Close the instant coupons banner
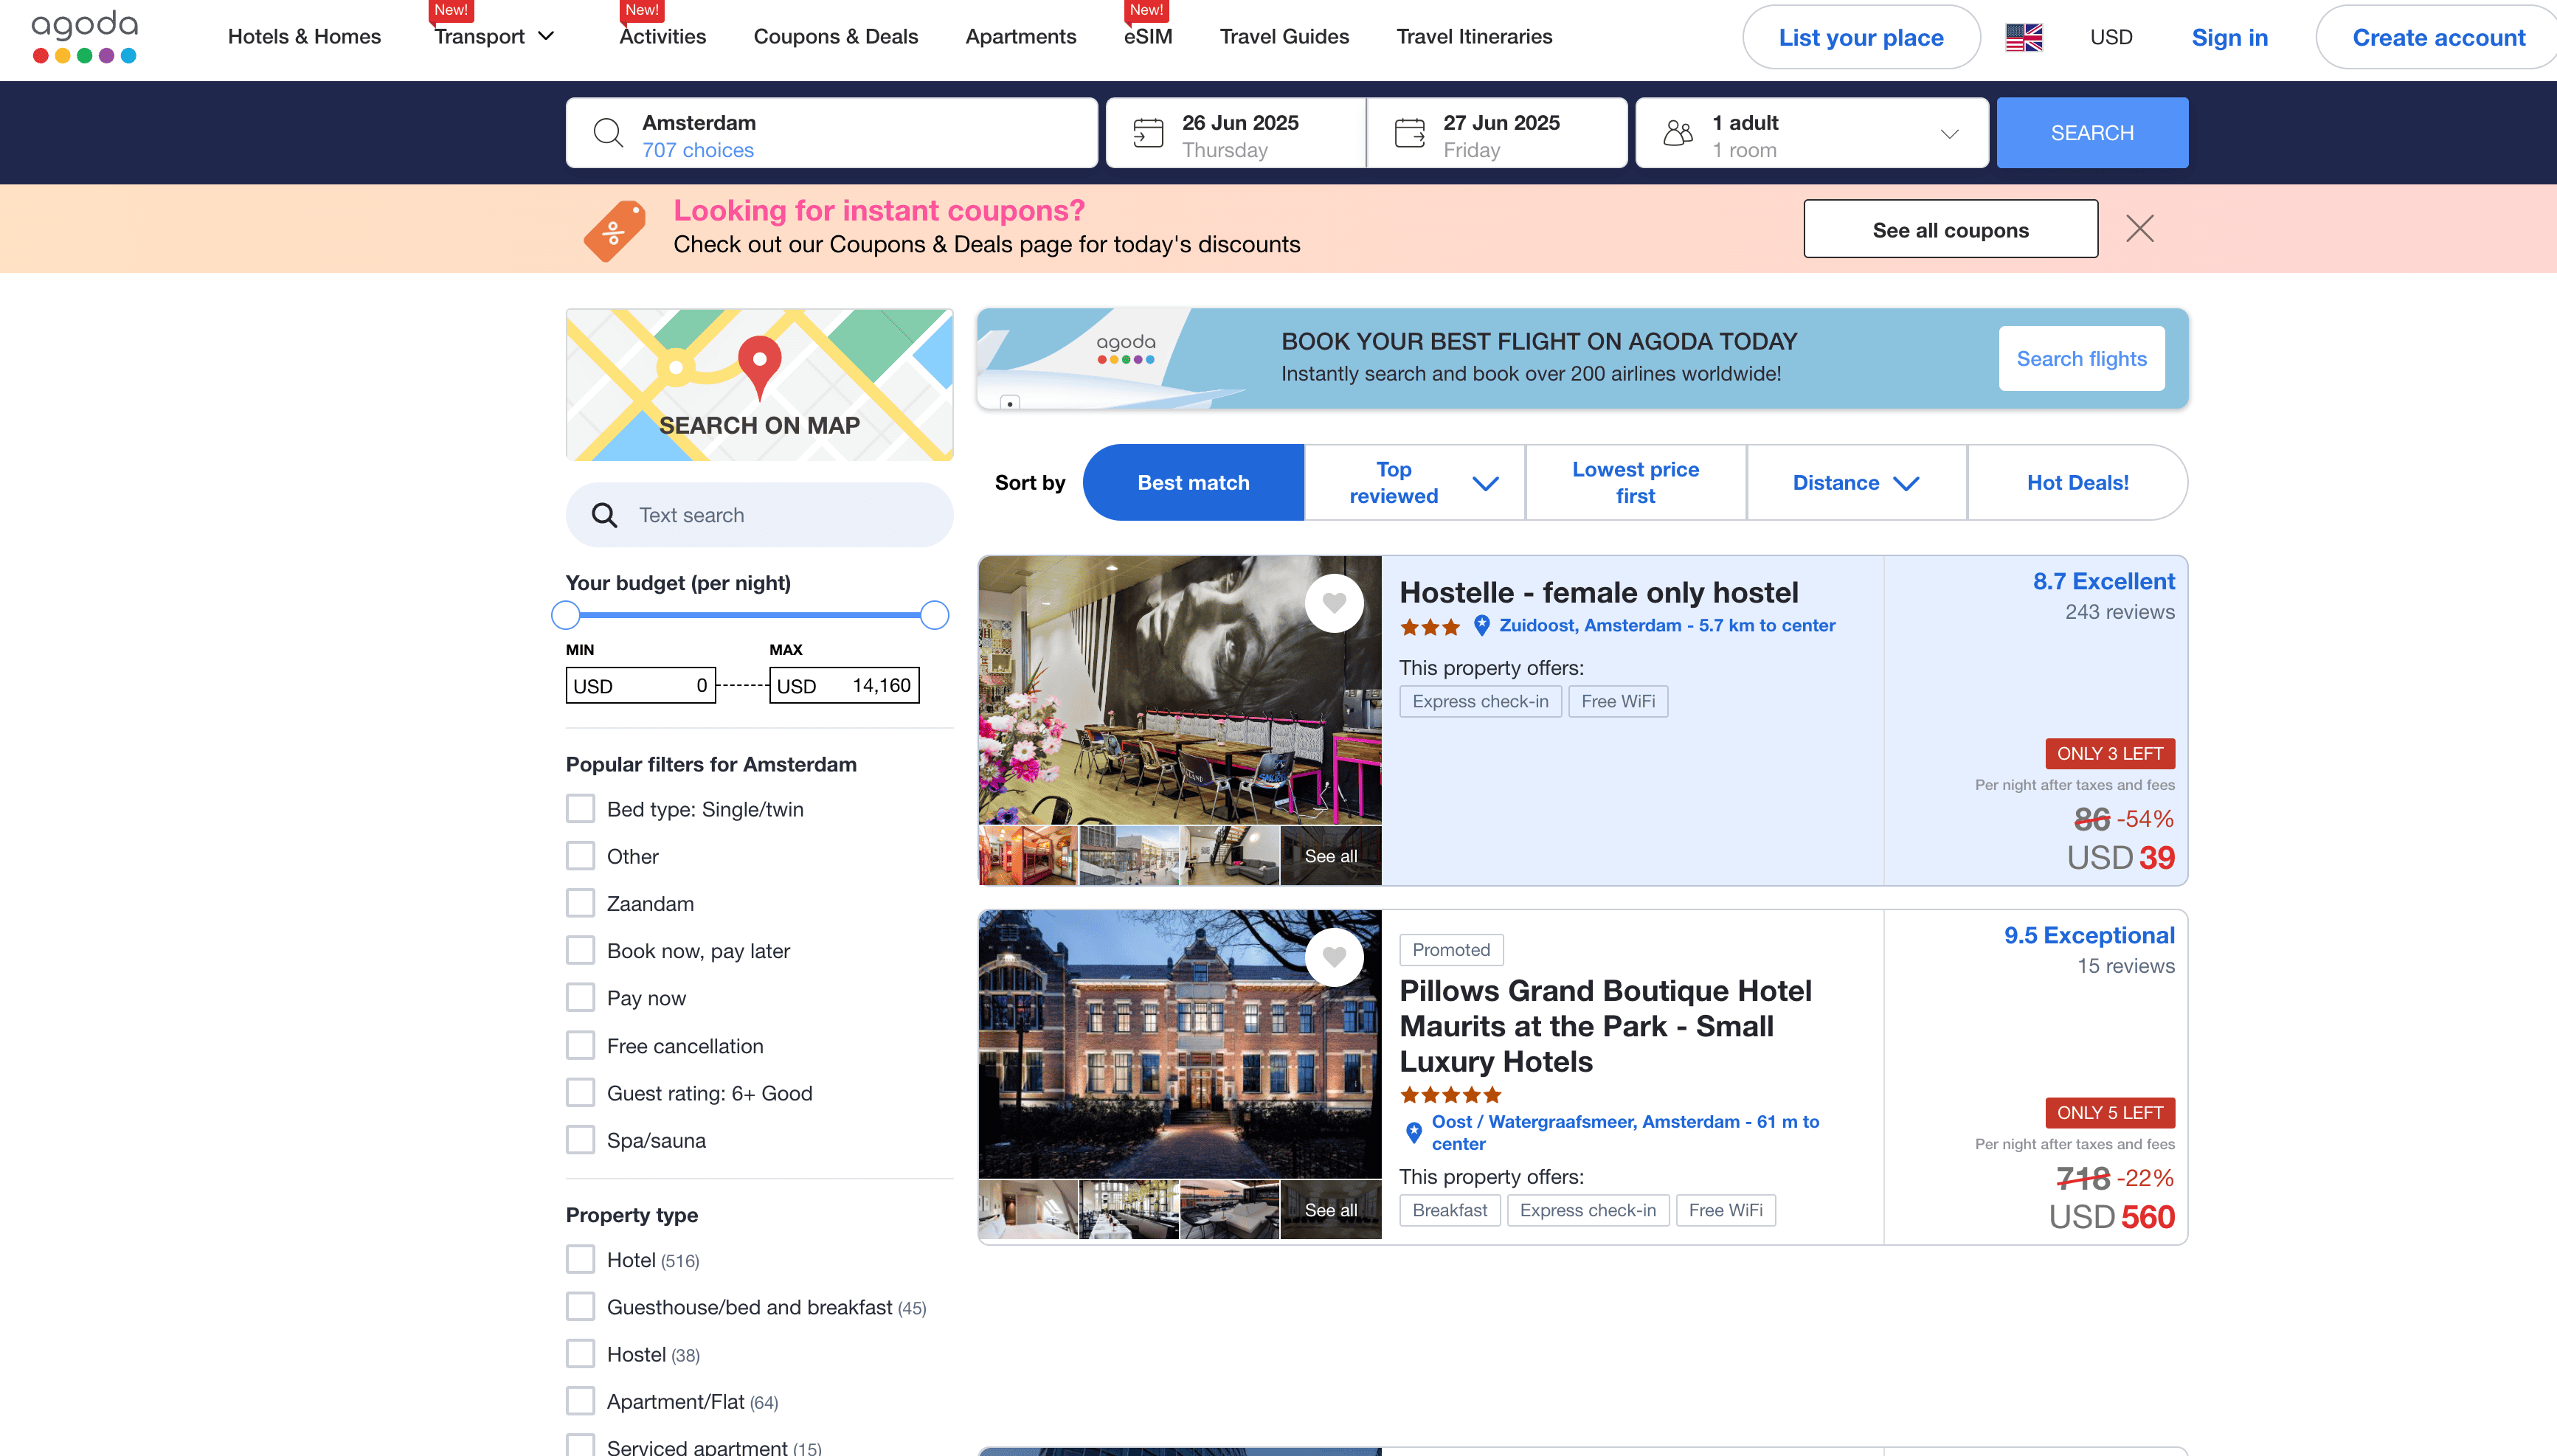Viewport: 2557px width, 1456px height. (2139, 229)
